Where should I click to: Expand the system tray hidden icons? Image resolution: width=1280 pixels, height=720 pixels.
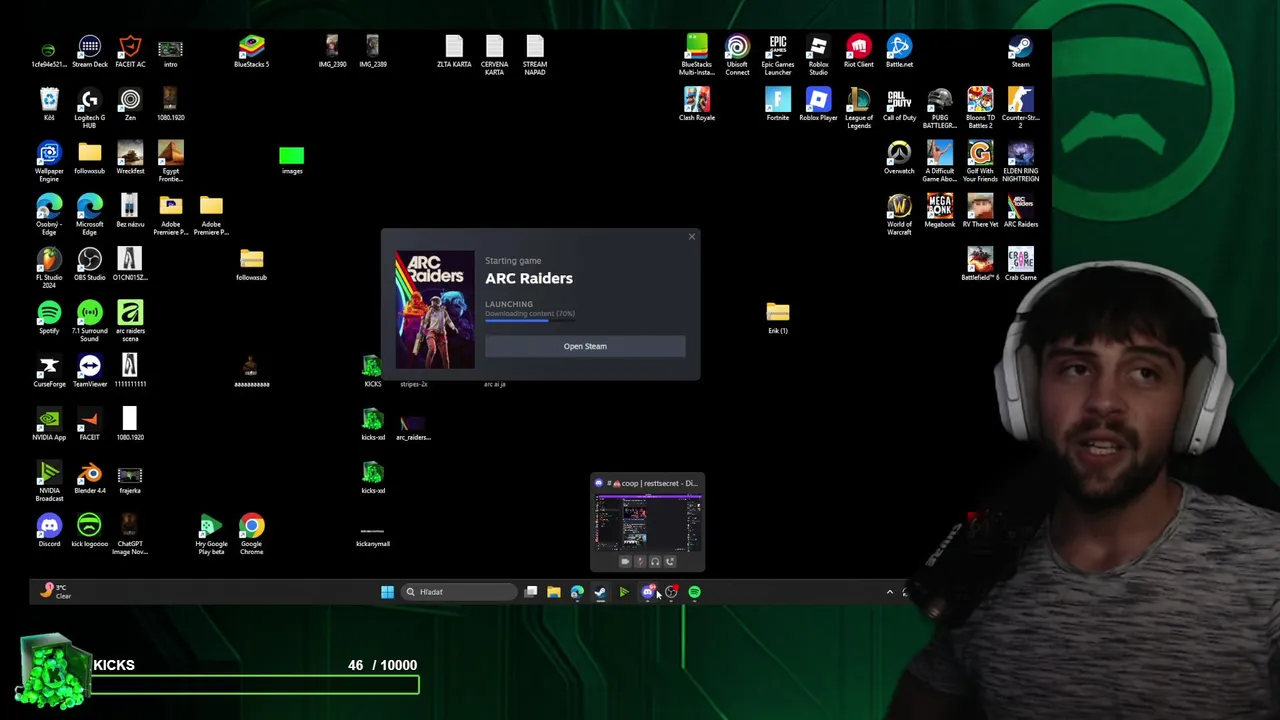click(890, 592)
